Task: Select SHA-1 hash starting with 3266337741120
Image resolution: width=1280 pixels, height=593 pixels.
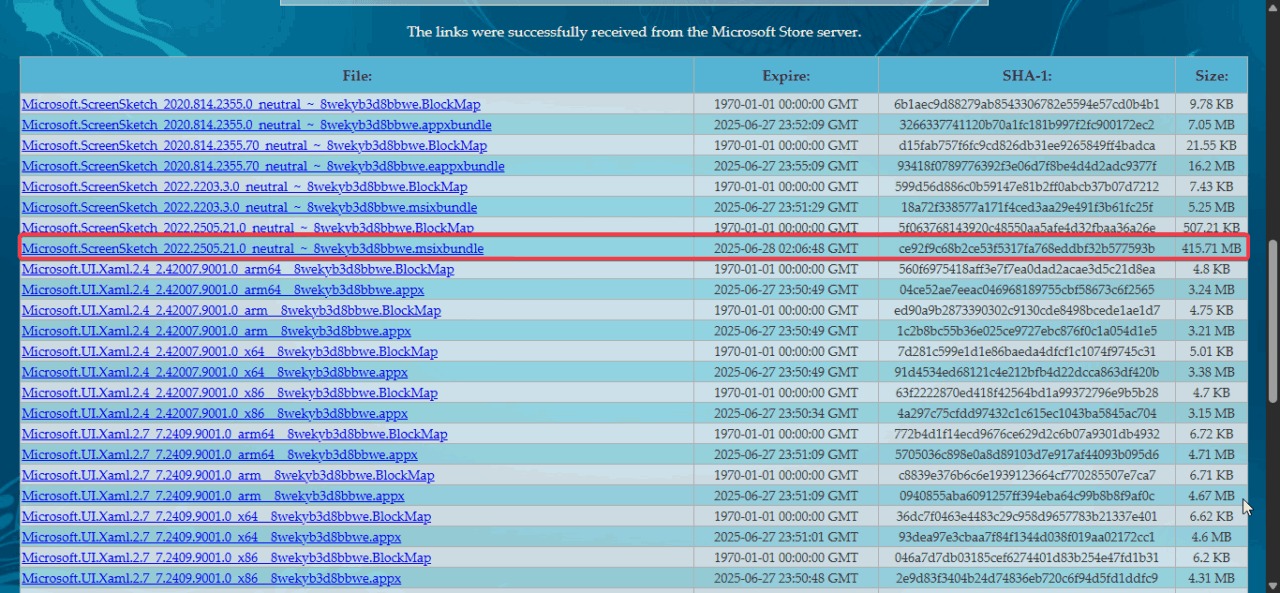Action: 1027,125
